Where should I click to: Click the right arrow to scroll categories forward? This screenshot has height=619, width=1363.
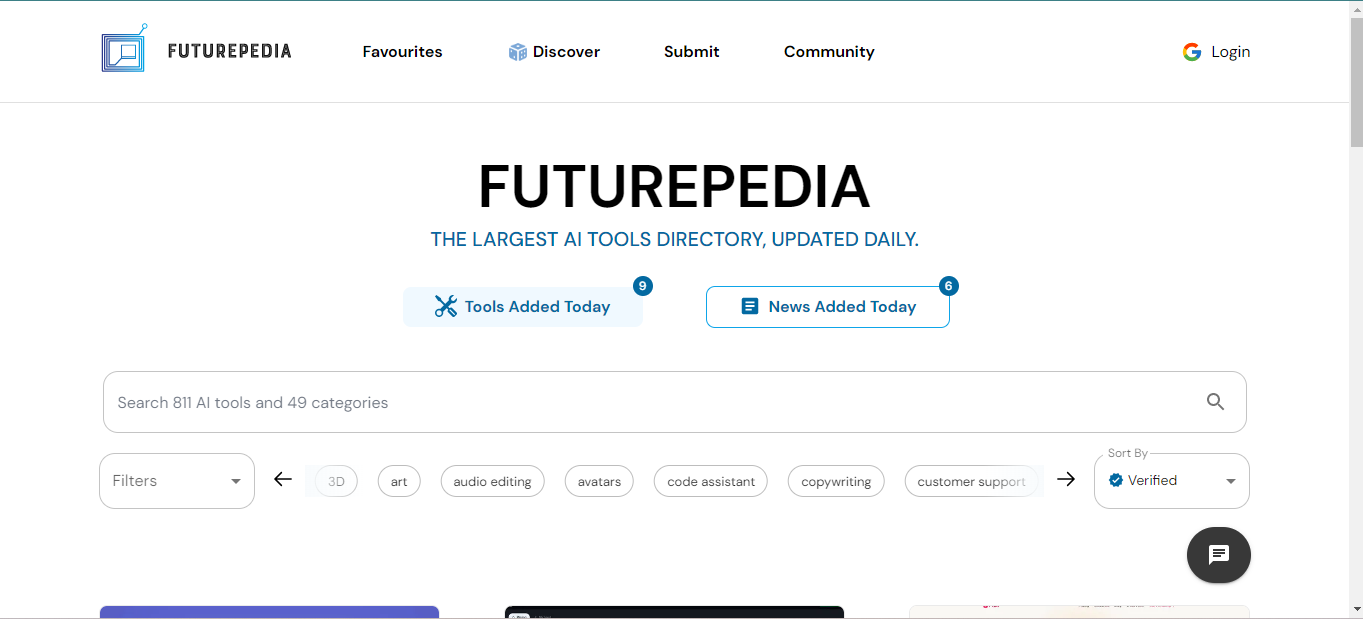click(x=1066, y=480)
